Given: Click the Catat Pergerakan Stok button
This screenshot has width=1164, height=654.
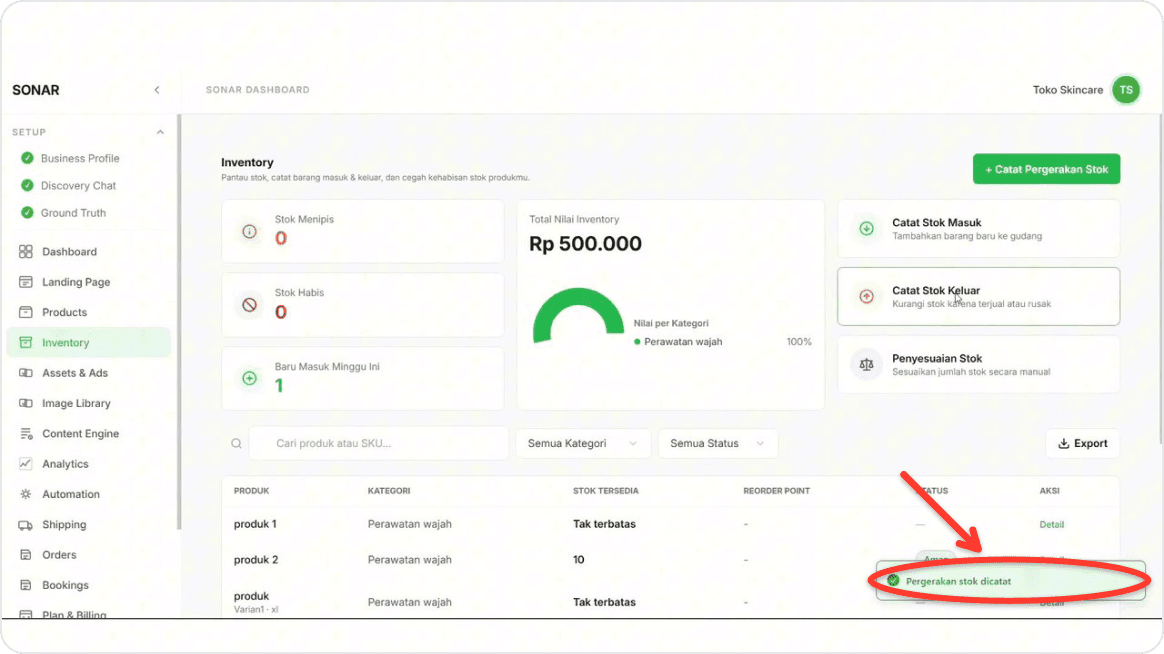Looking at the screenshot, I should 1046,169.
